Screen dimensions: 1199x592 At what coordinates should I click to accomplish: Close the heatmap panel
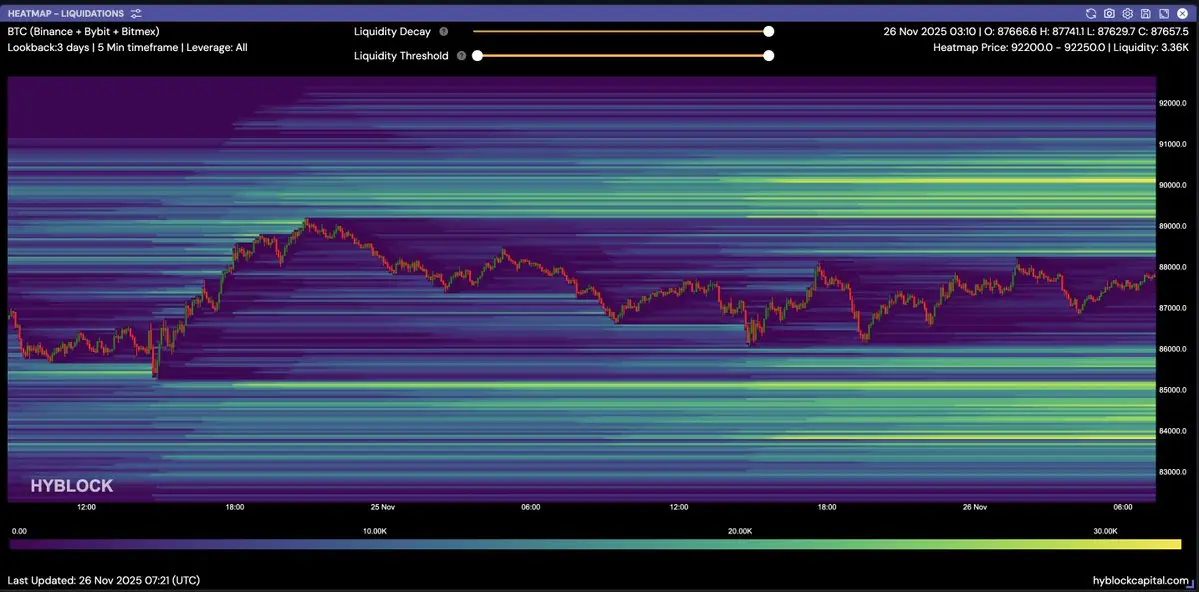(1182, 14)
